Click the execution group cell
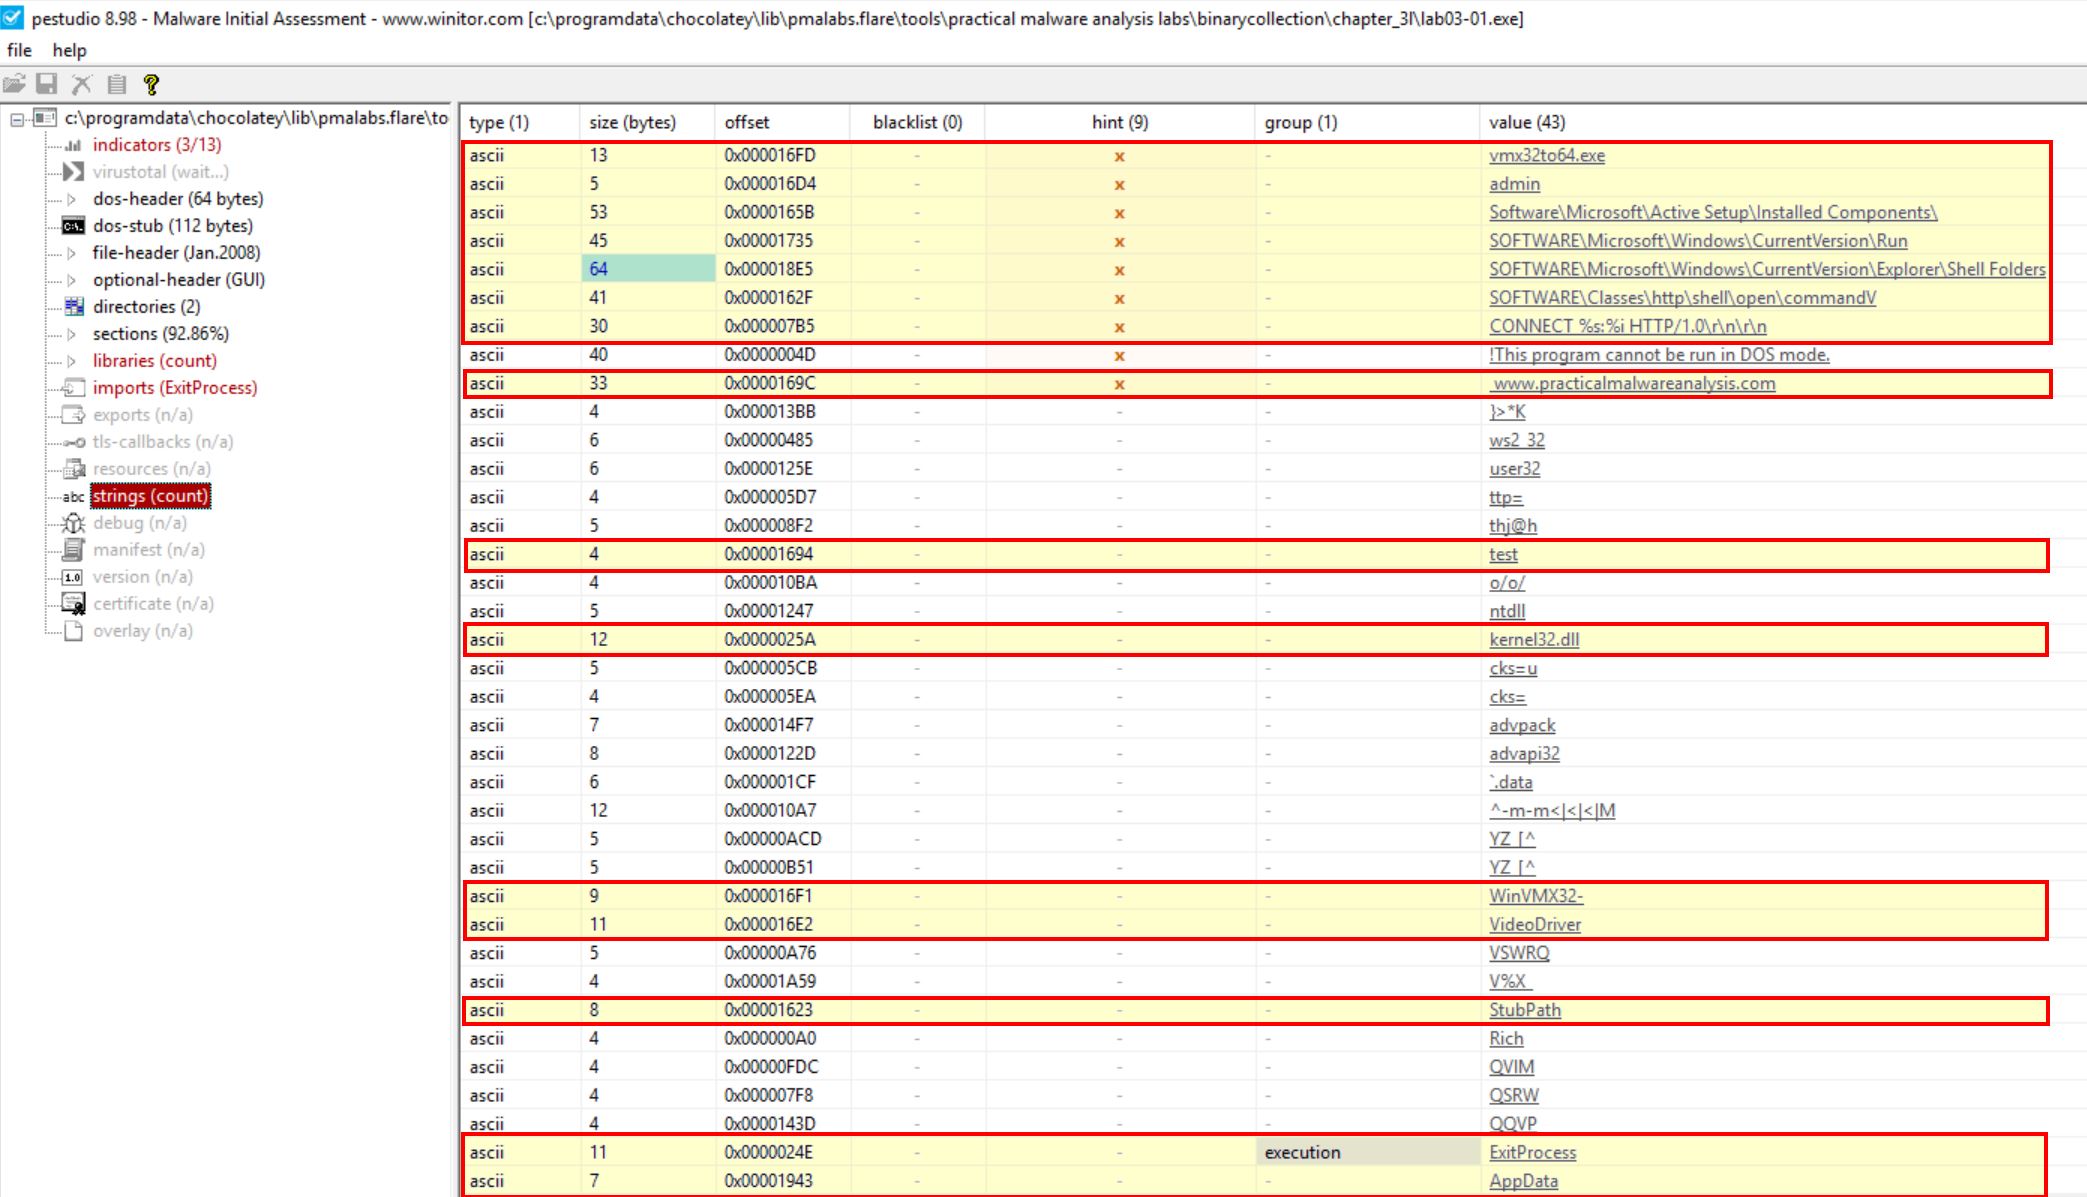The height and width of the screenshot is (1197, 2087). (x=1368, y=1153)
